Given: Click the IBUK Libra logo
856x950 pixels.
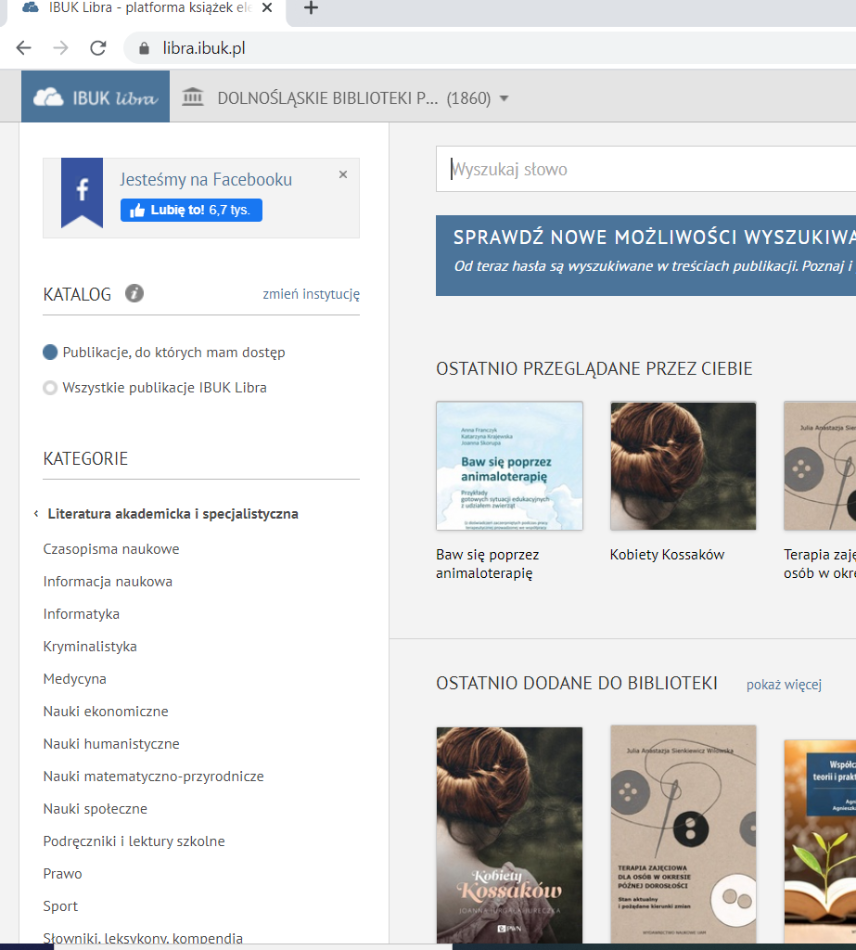Looking at the screenshot, I should [96, 97].
